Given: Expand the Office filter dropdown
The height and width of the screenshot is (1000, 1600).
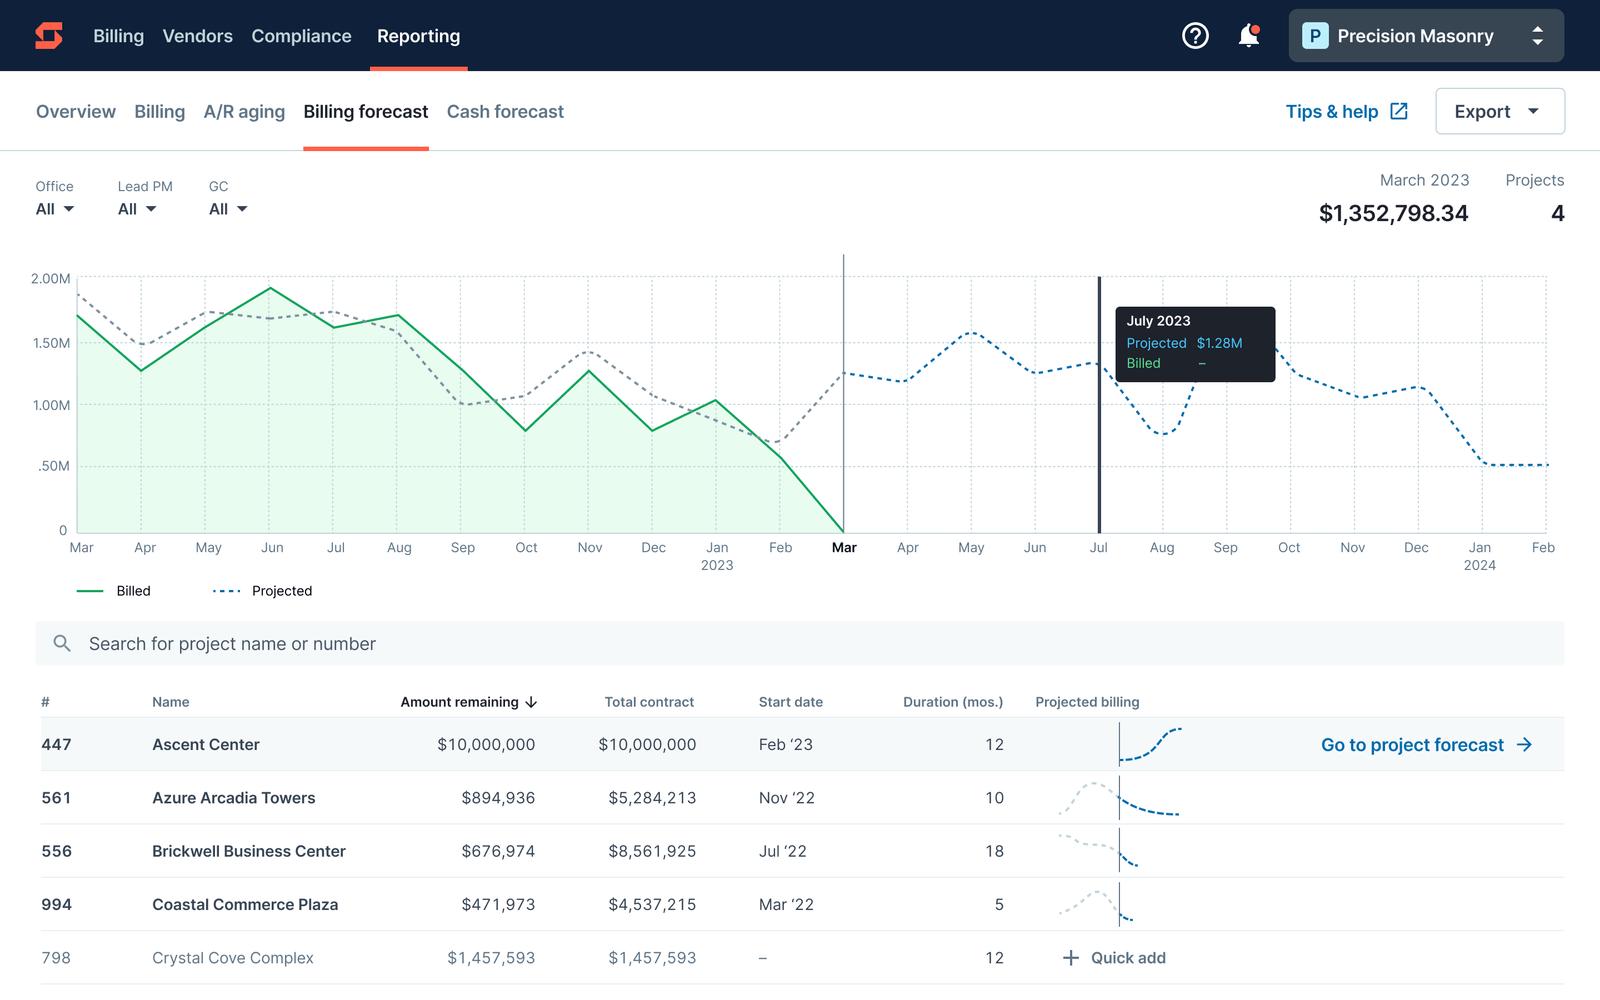Looking at the screenshot, I should tap(55, 209).
